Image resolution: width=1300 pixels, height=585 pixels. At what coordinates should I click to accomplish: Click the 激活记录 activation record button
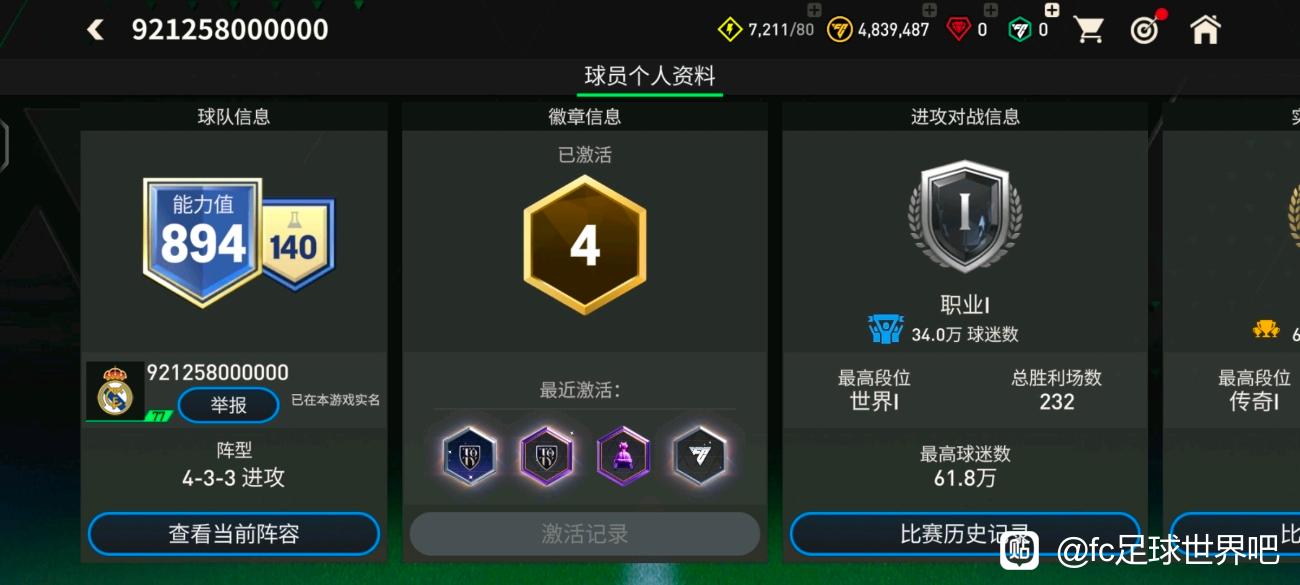click(x=585, y=534)
